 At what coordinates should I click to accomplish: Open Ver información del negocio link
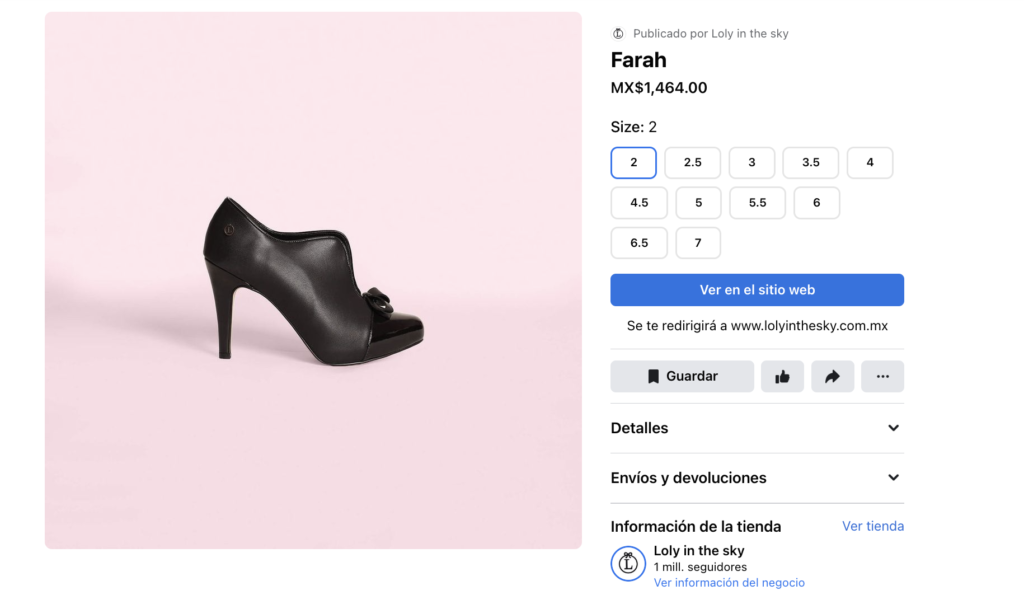point(729,582)
